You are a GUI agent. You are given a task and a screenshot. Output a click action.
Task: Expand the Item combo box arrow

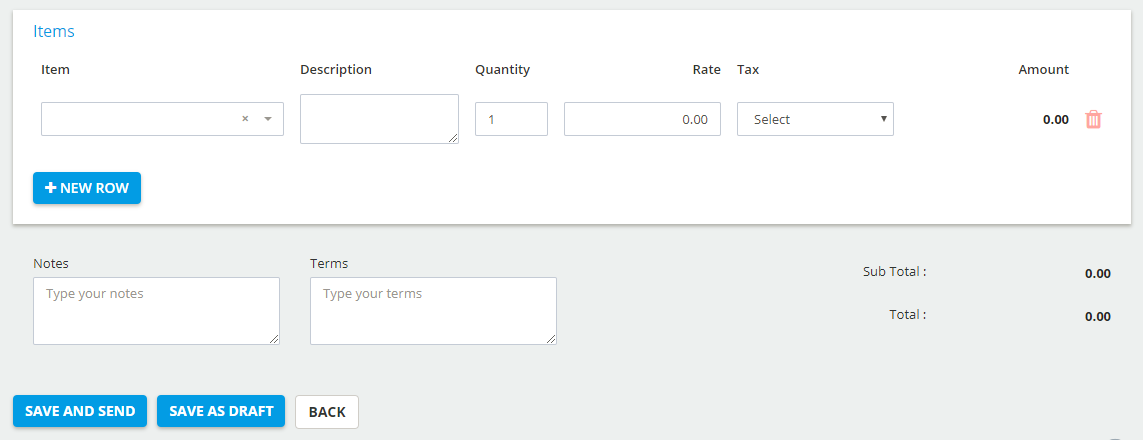(x=268, y=119)
